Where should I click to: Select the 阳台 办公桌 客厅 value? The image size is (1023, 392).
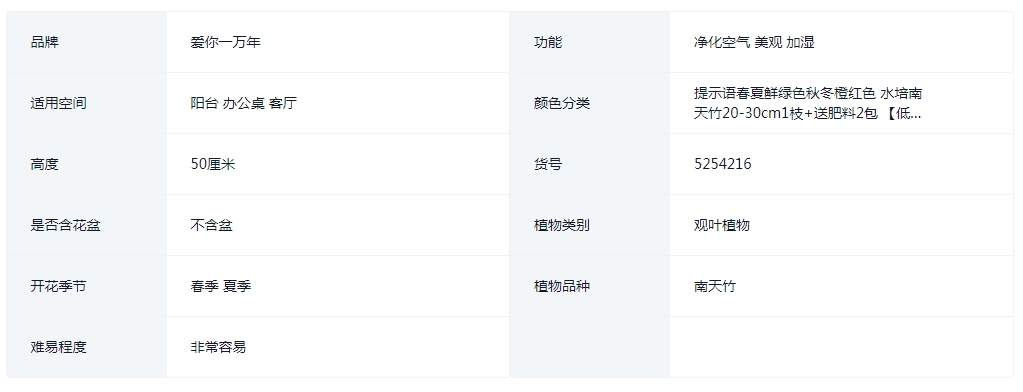(243, 103)
